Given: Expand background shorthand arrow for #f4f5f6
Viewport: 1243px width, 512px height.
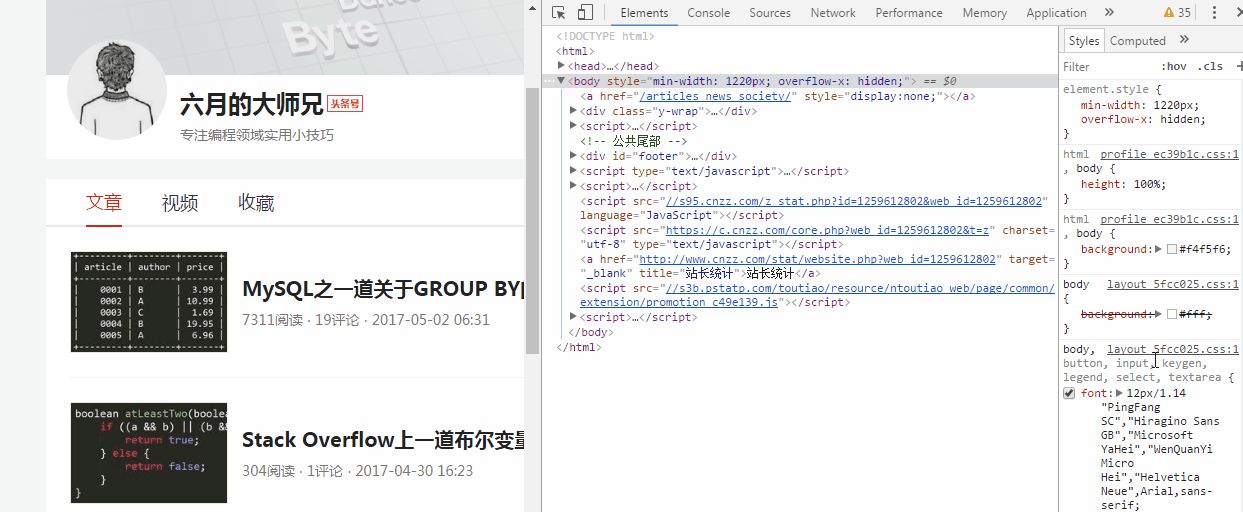Looking at the screenshot, I should coord(1159,249).
